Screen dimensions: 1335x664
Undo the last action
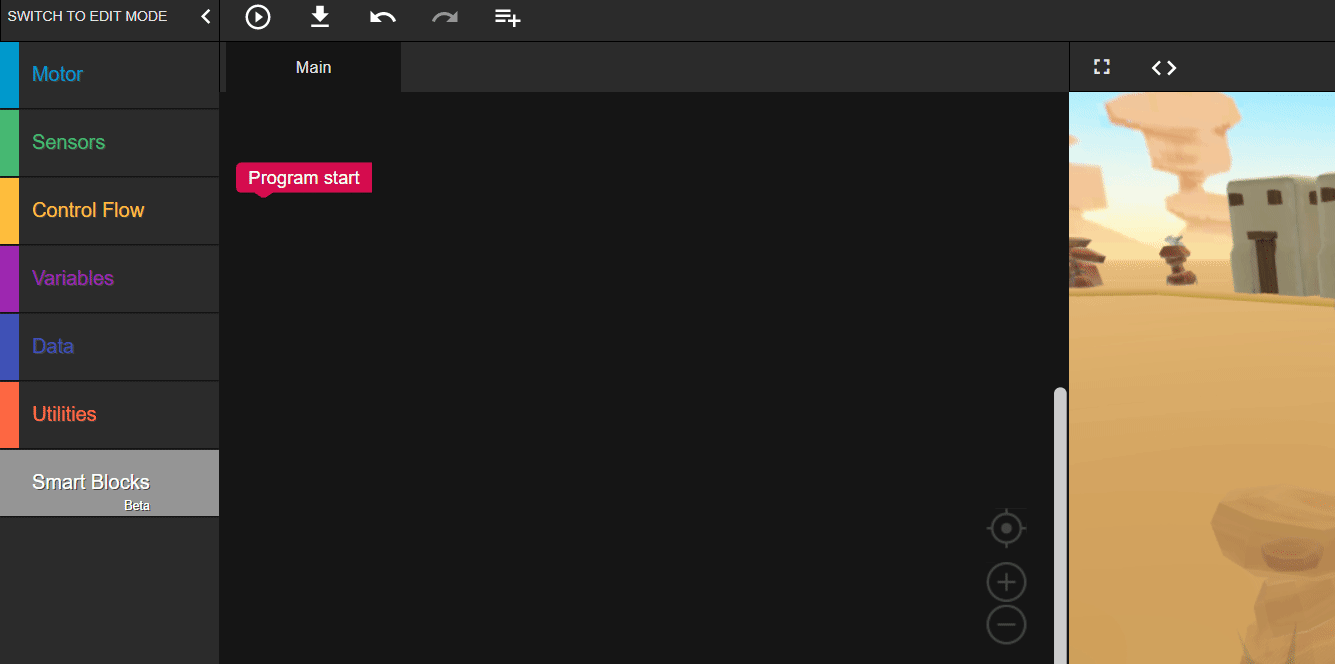(x=382, y=17)
